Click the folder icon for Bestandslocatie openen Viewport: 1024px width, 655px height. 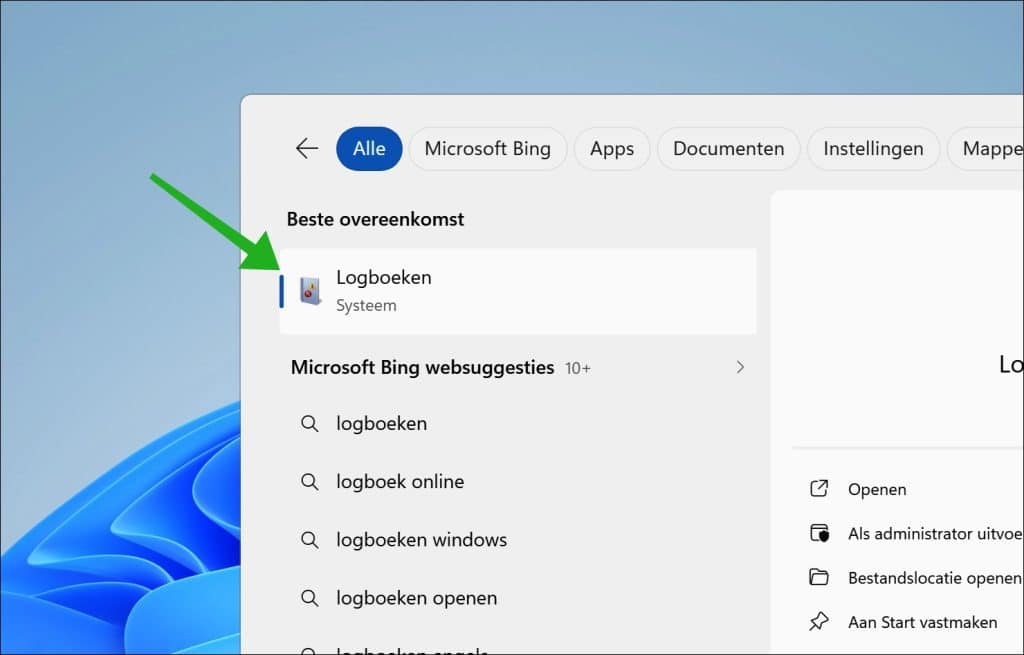click(x=819, y=577)
